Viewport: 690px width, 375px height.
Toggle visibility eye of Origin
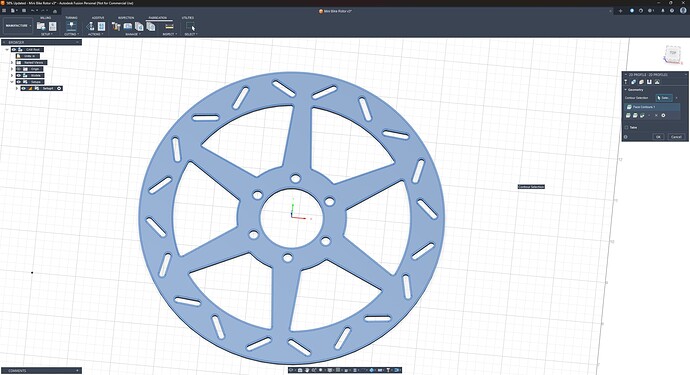(x=18, y=69)
